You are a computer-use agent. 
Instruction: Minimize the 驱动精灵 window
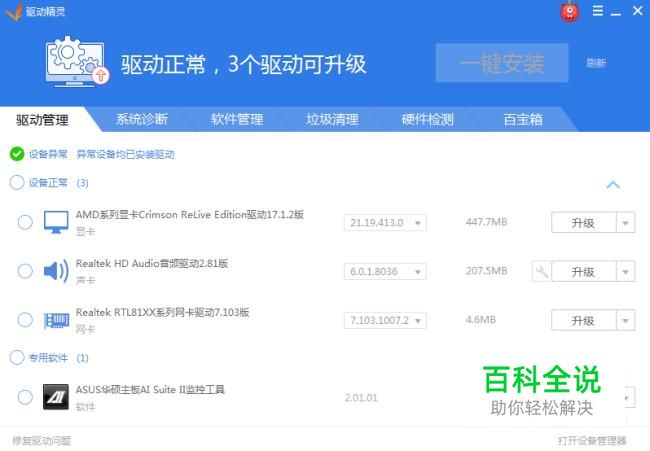click(x=616, y=14)
